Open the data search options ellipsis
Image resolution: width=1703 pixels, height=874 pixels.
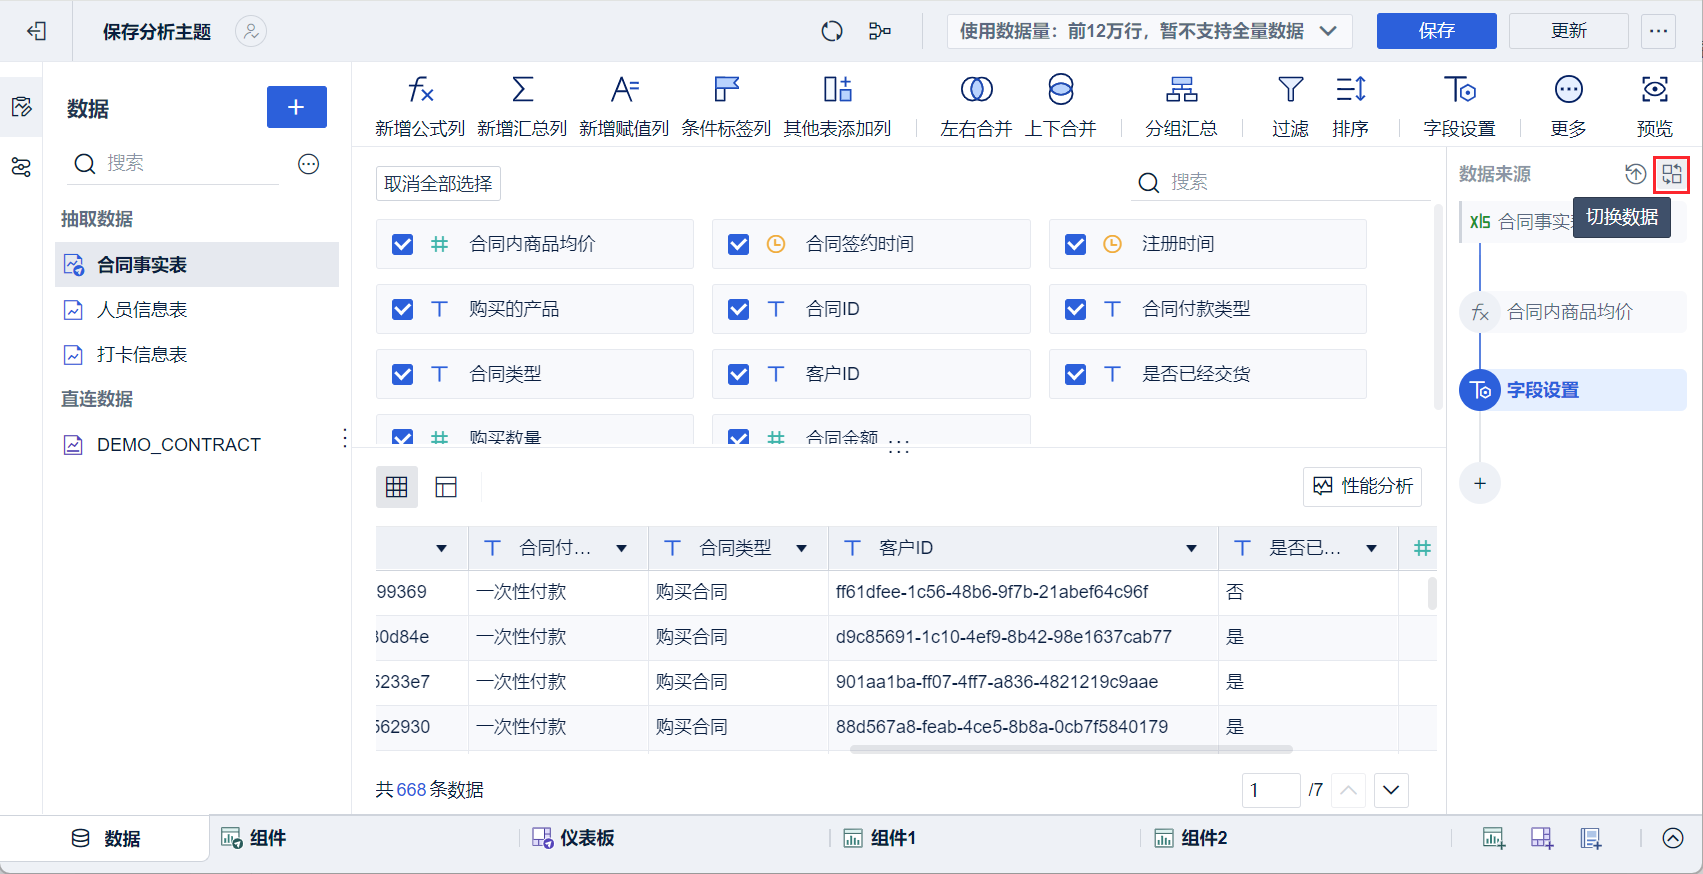[309, 164]
